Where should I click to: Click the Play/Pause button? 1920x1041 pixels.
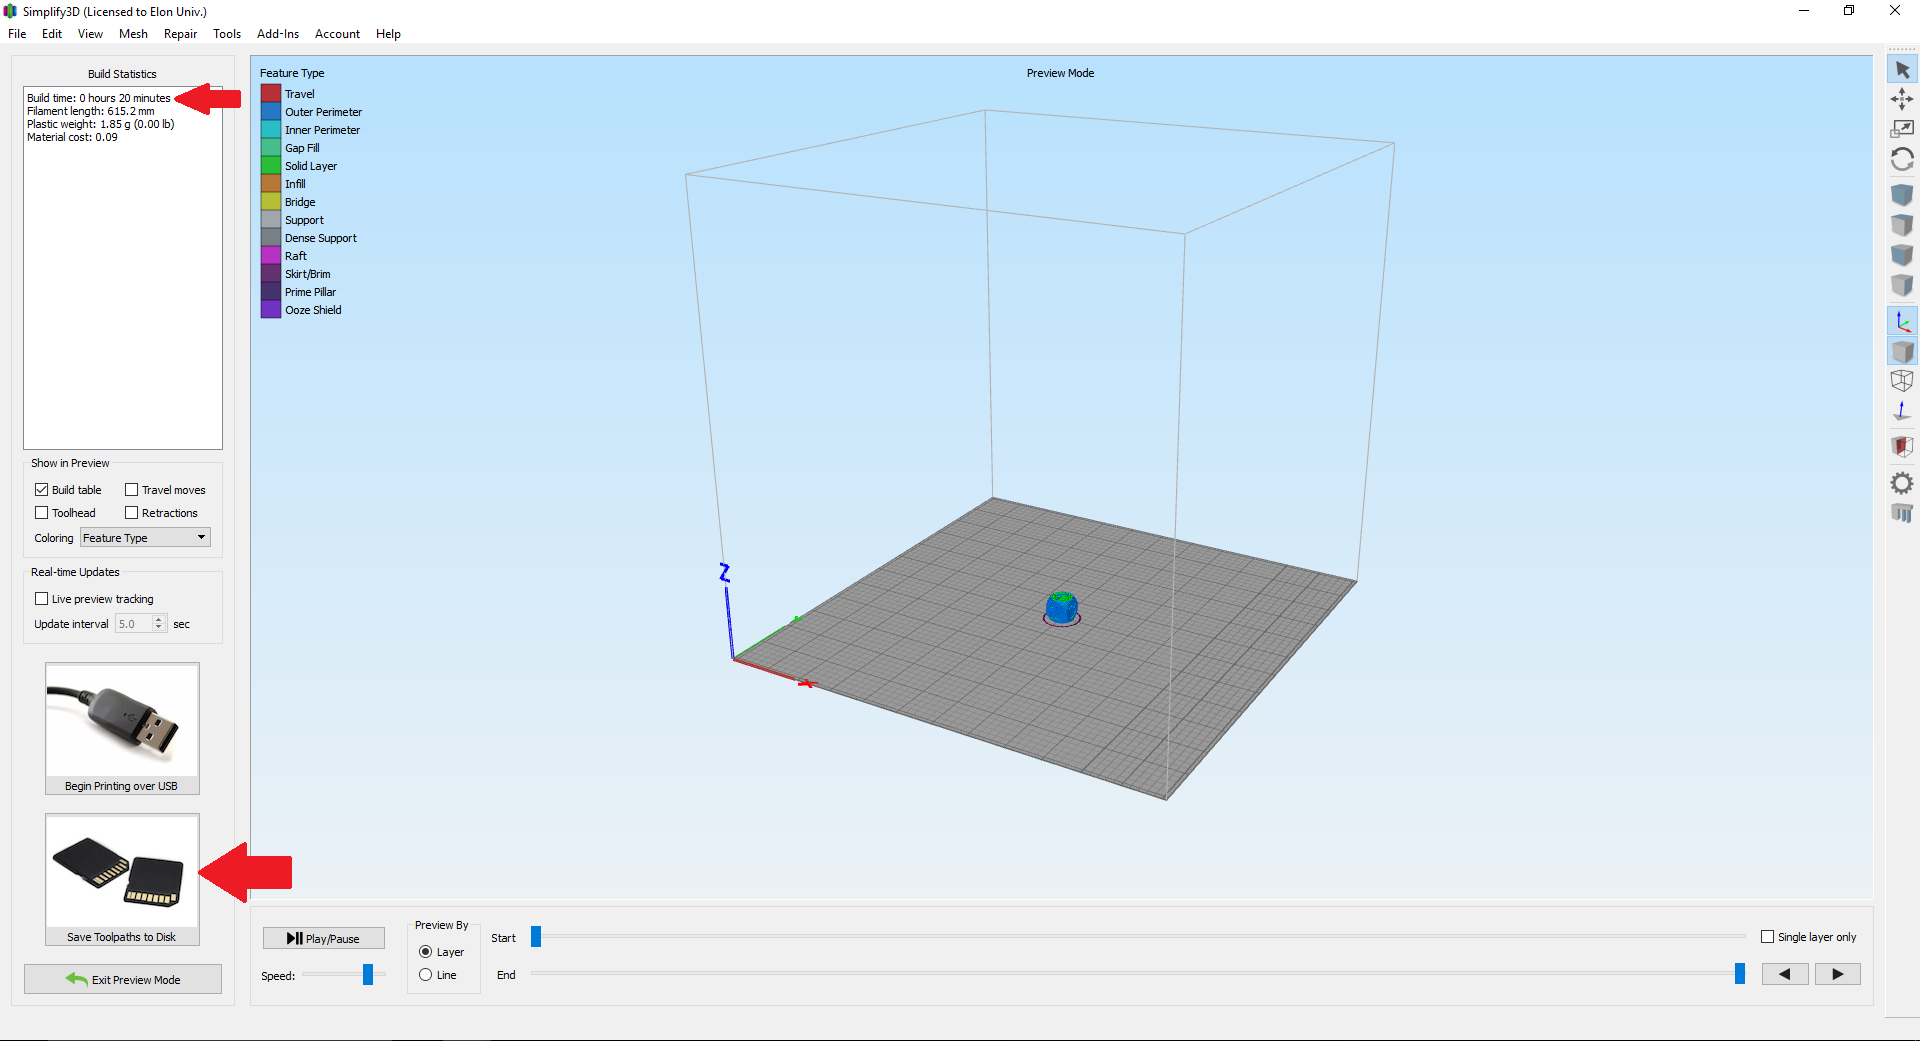(x=324, y=938)
